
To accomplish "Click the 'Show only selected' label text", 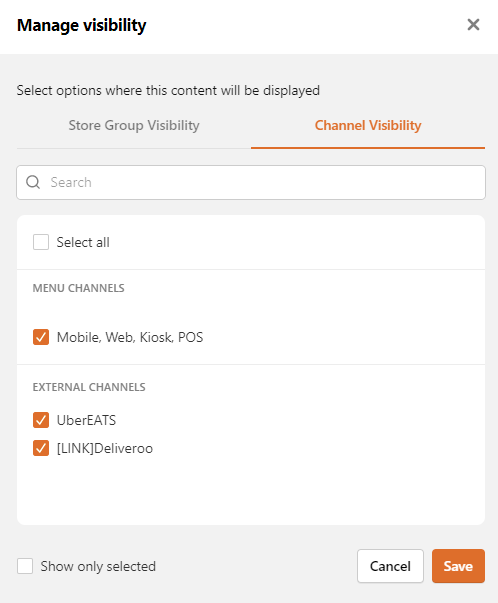I will (98, 566).
